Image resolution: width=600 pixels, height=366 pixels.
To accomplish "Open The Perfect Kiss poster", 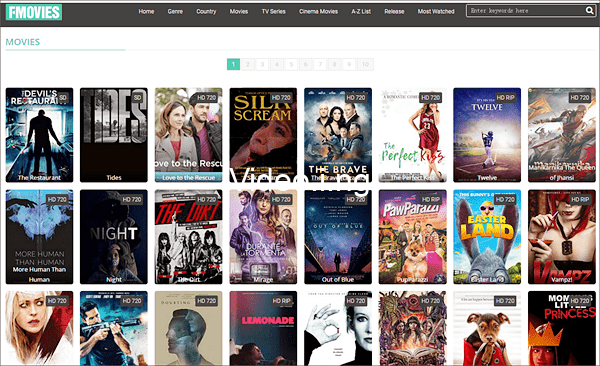I will click(x=412, y=135).
